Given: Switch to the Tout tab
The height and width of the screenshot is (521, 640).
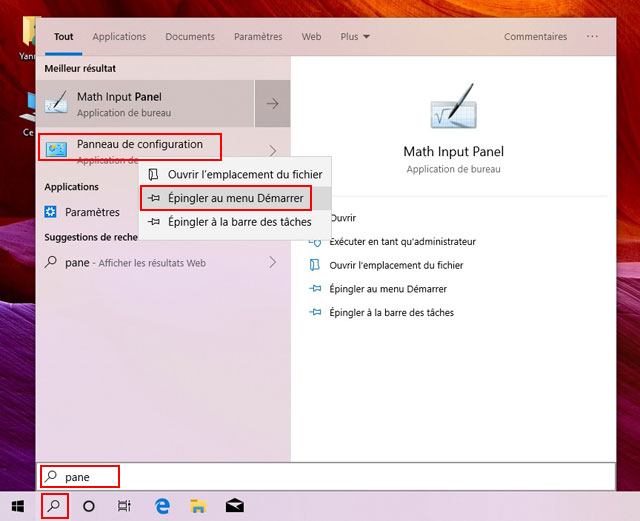Looking at the screenshot, I should click(64, 37).
